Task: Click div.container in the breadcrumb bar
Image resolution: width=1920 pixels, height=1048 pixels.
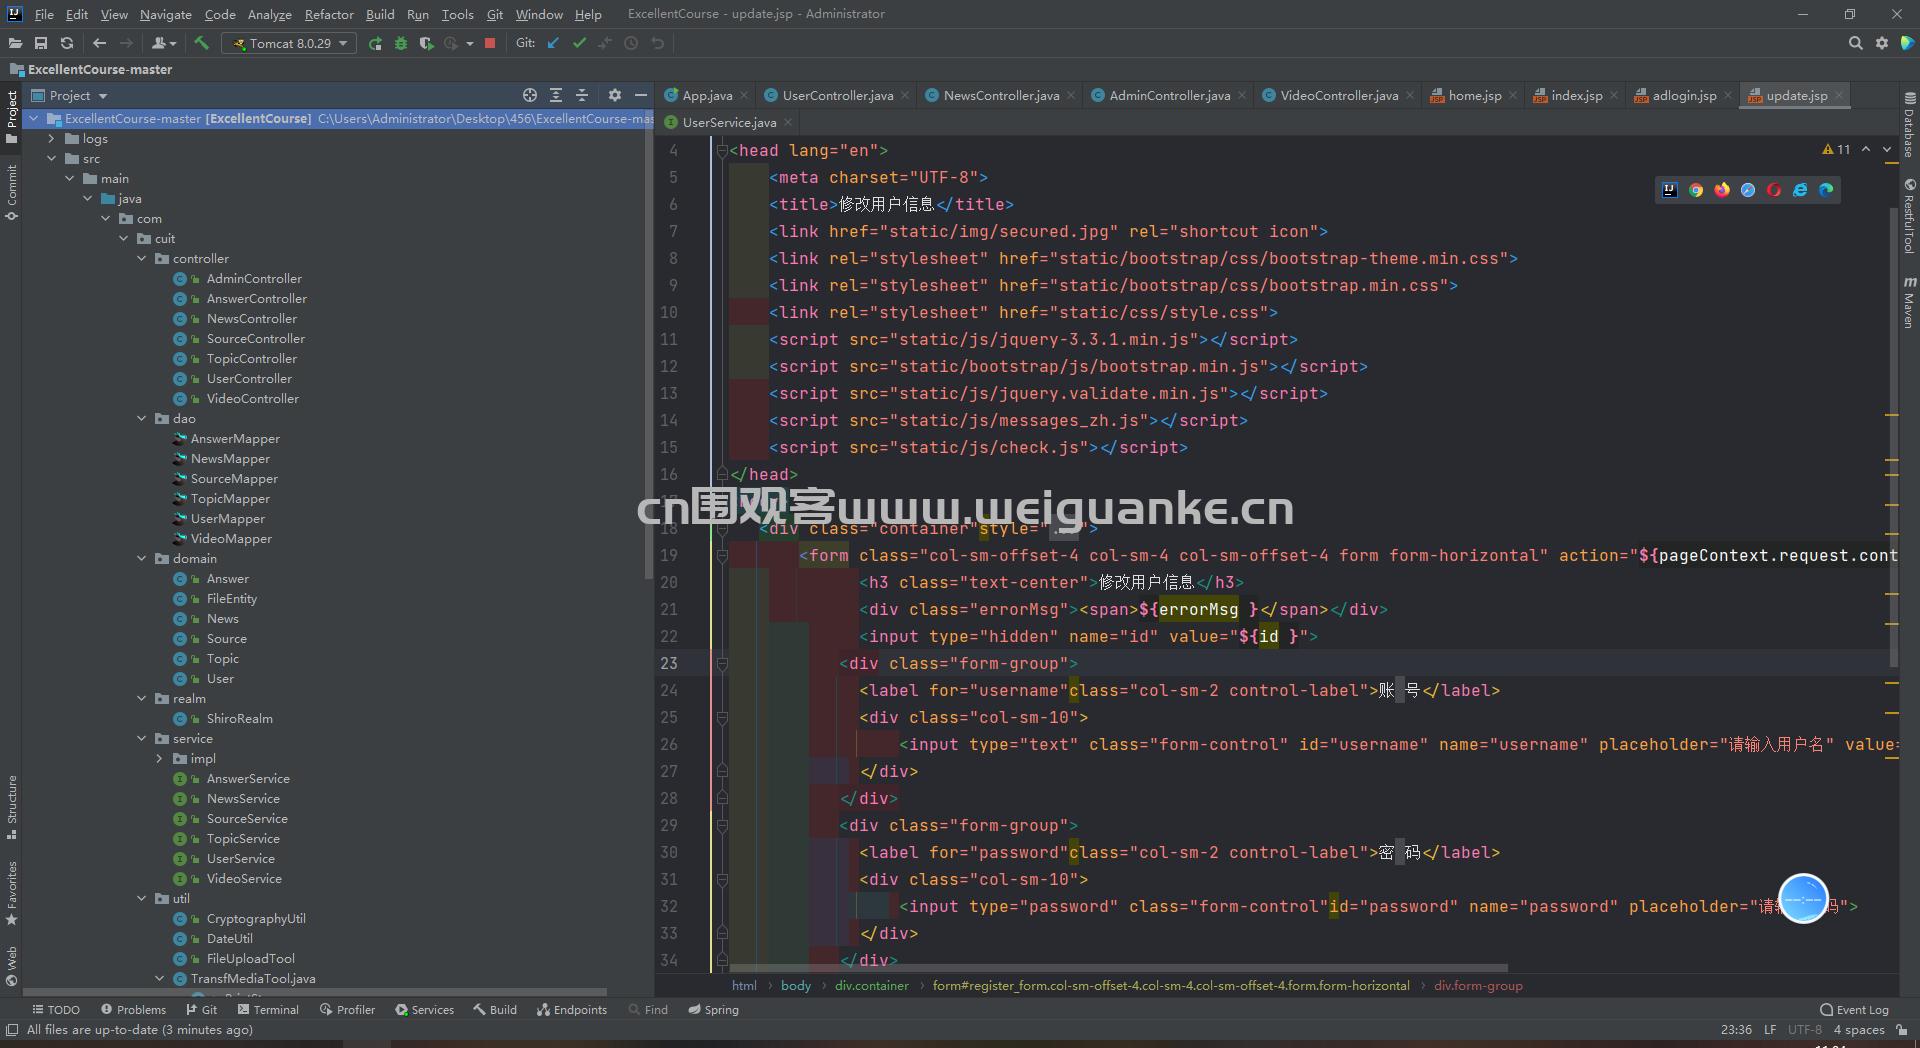Action: (x=870, y=986)
